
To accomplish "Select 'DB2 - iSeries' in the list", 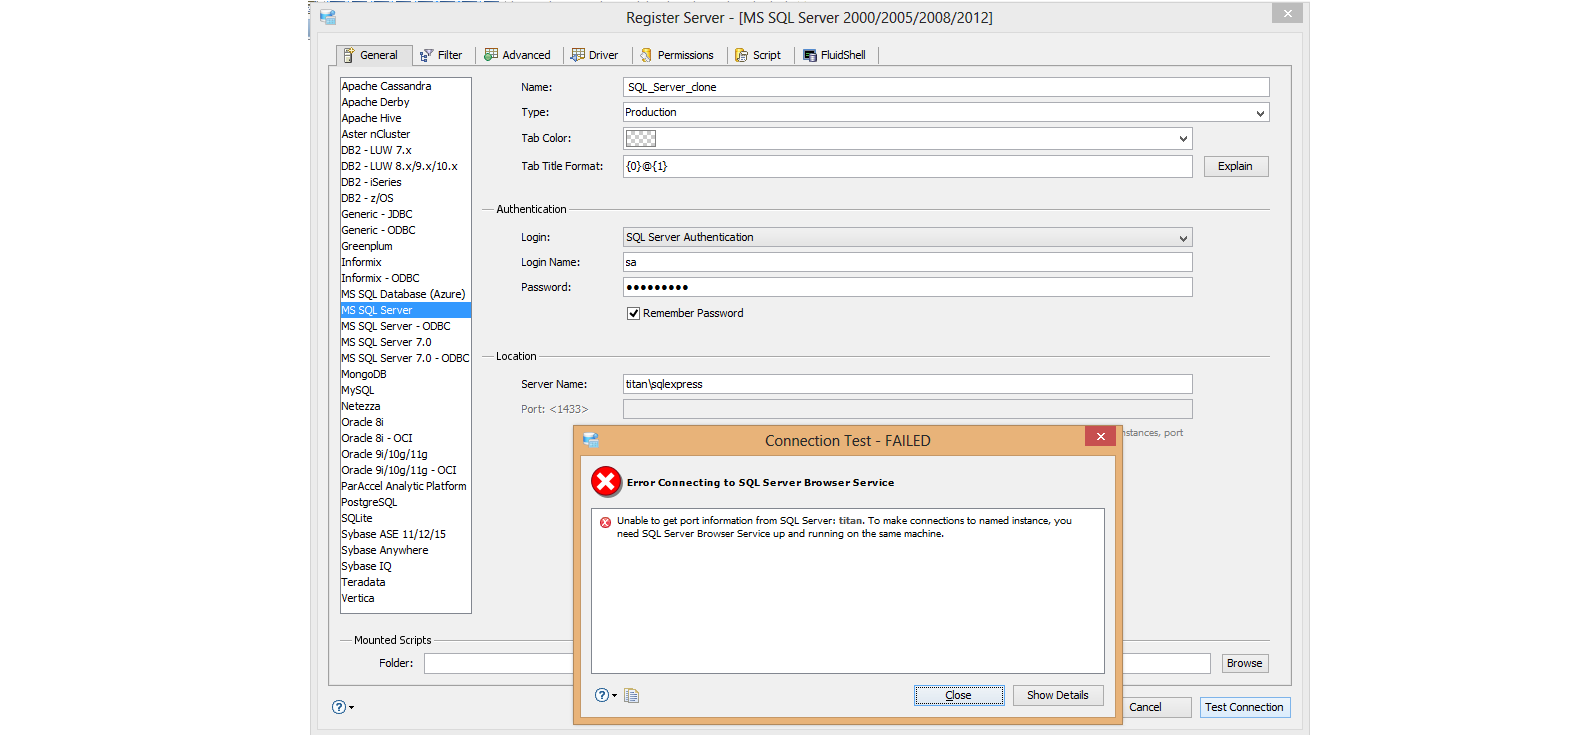I will tap(405, 182).
